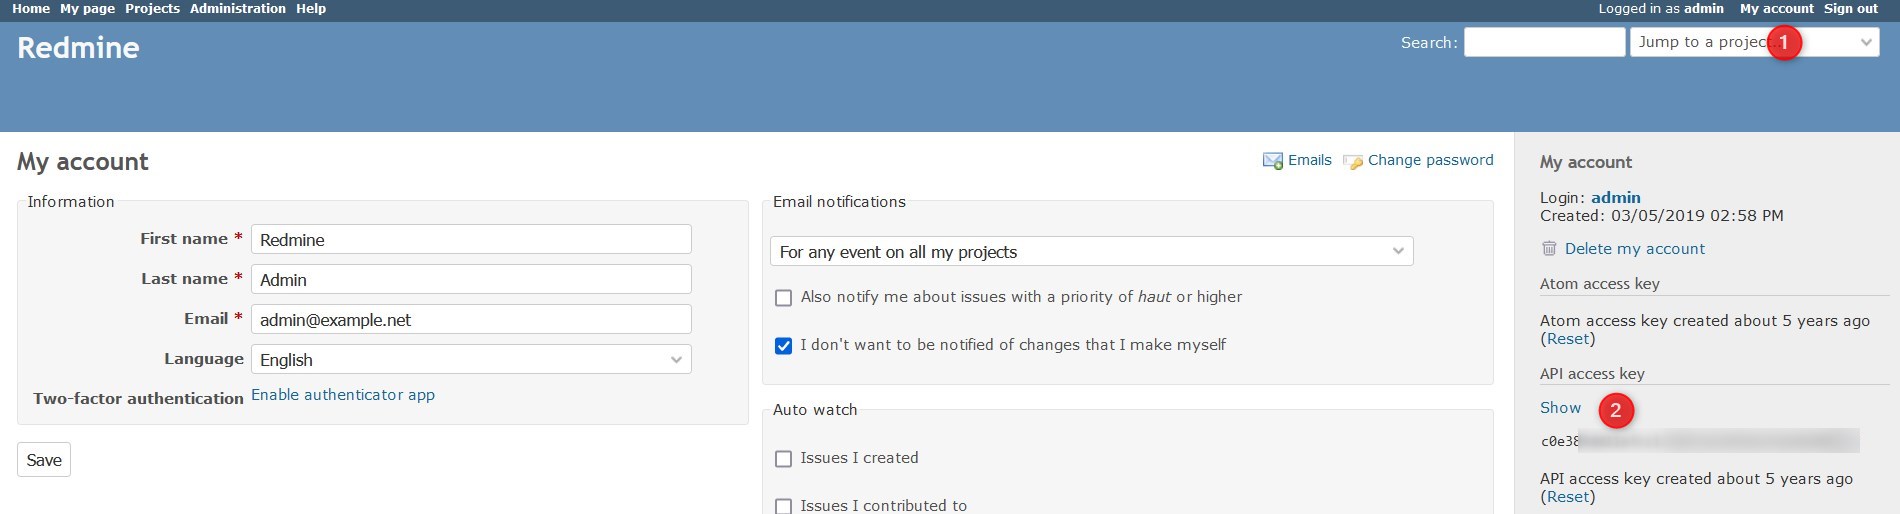Click the Emails envelope icon
1900x514 pixels.
tap(1272, 161)
